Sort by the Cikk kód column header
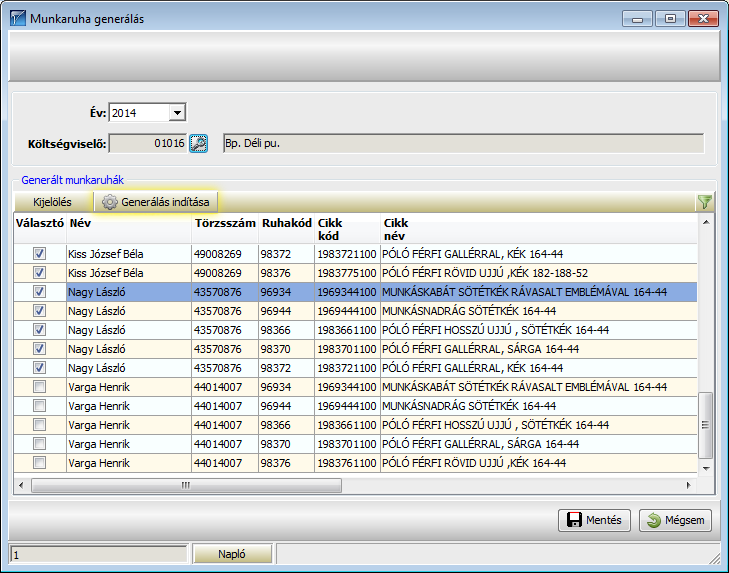 [x=347, y=229]
